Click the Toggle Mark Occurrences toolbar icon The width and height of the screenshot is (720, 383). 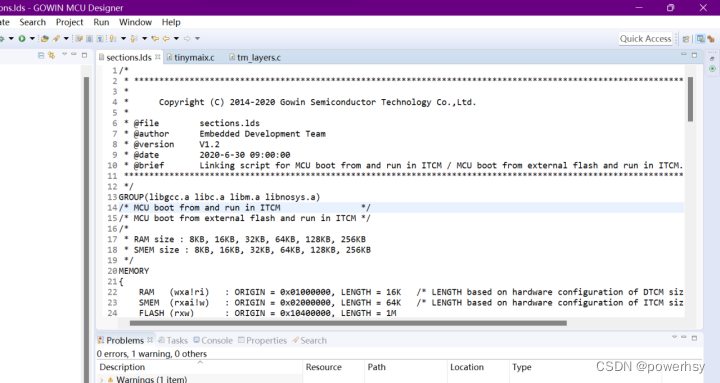pyautogui.click(x=79, y=39)
